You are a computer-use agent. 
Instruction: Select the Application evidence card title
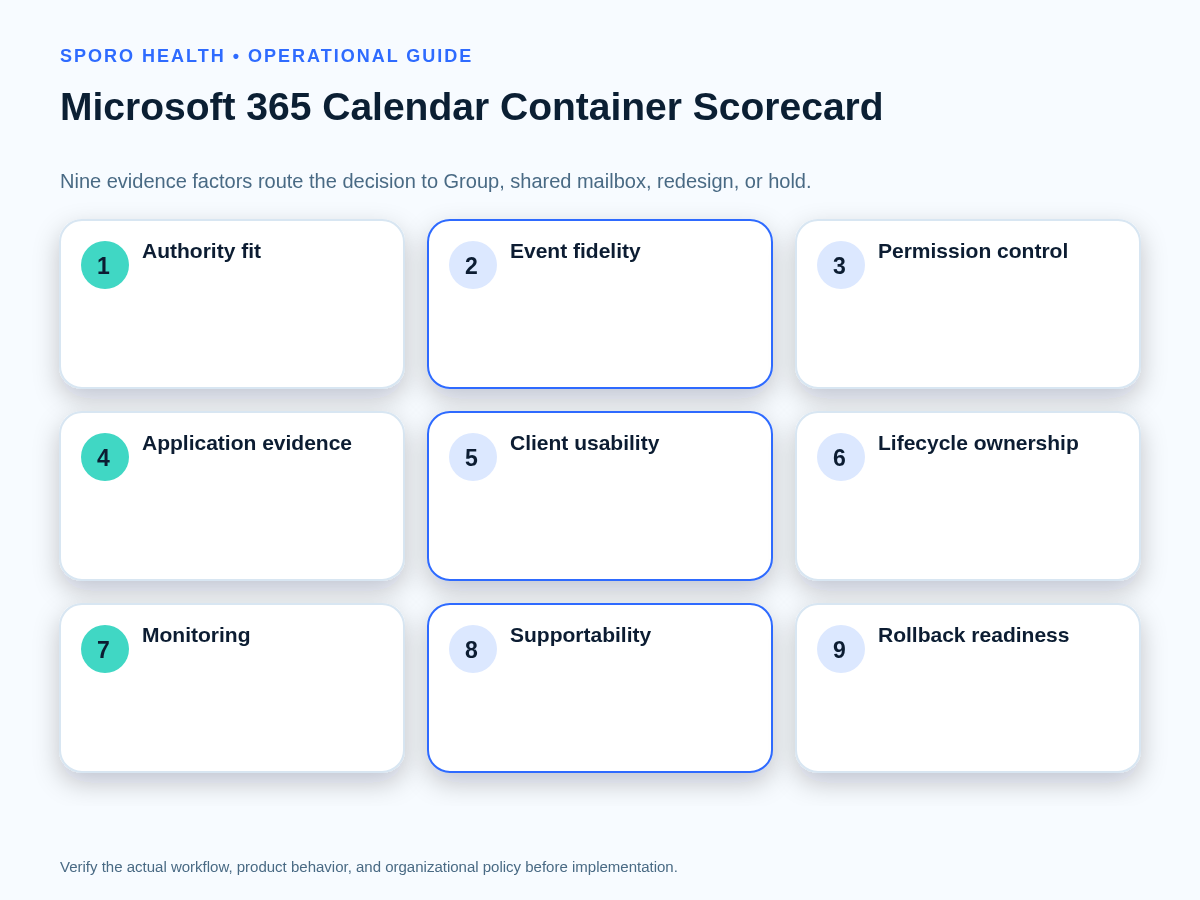[247, 443]
